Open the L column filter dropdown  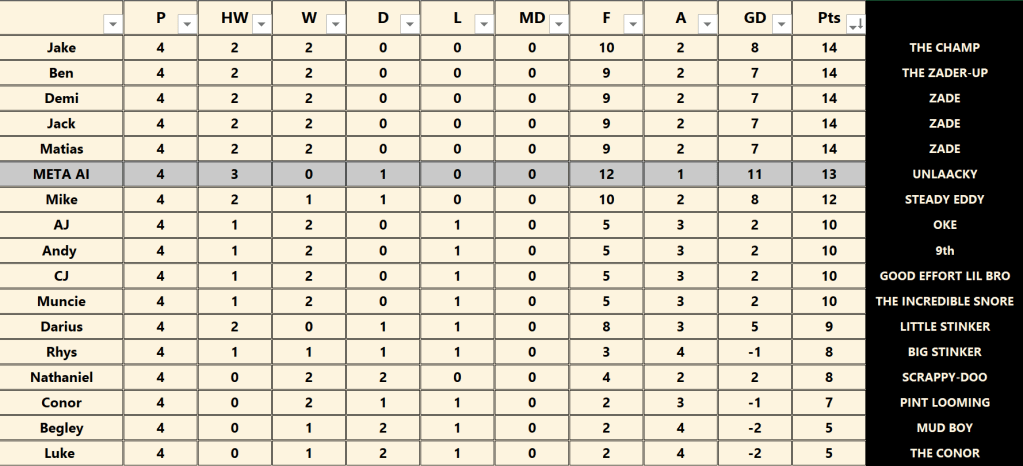pos(484,24)
